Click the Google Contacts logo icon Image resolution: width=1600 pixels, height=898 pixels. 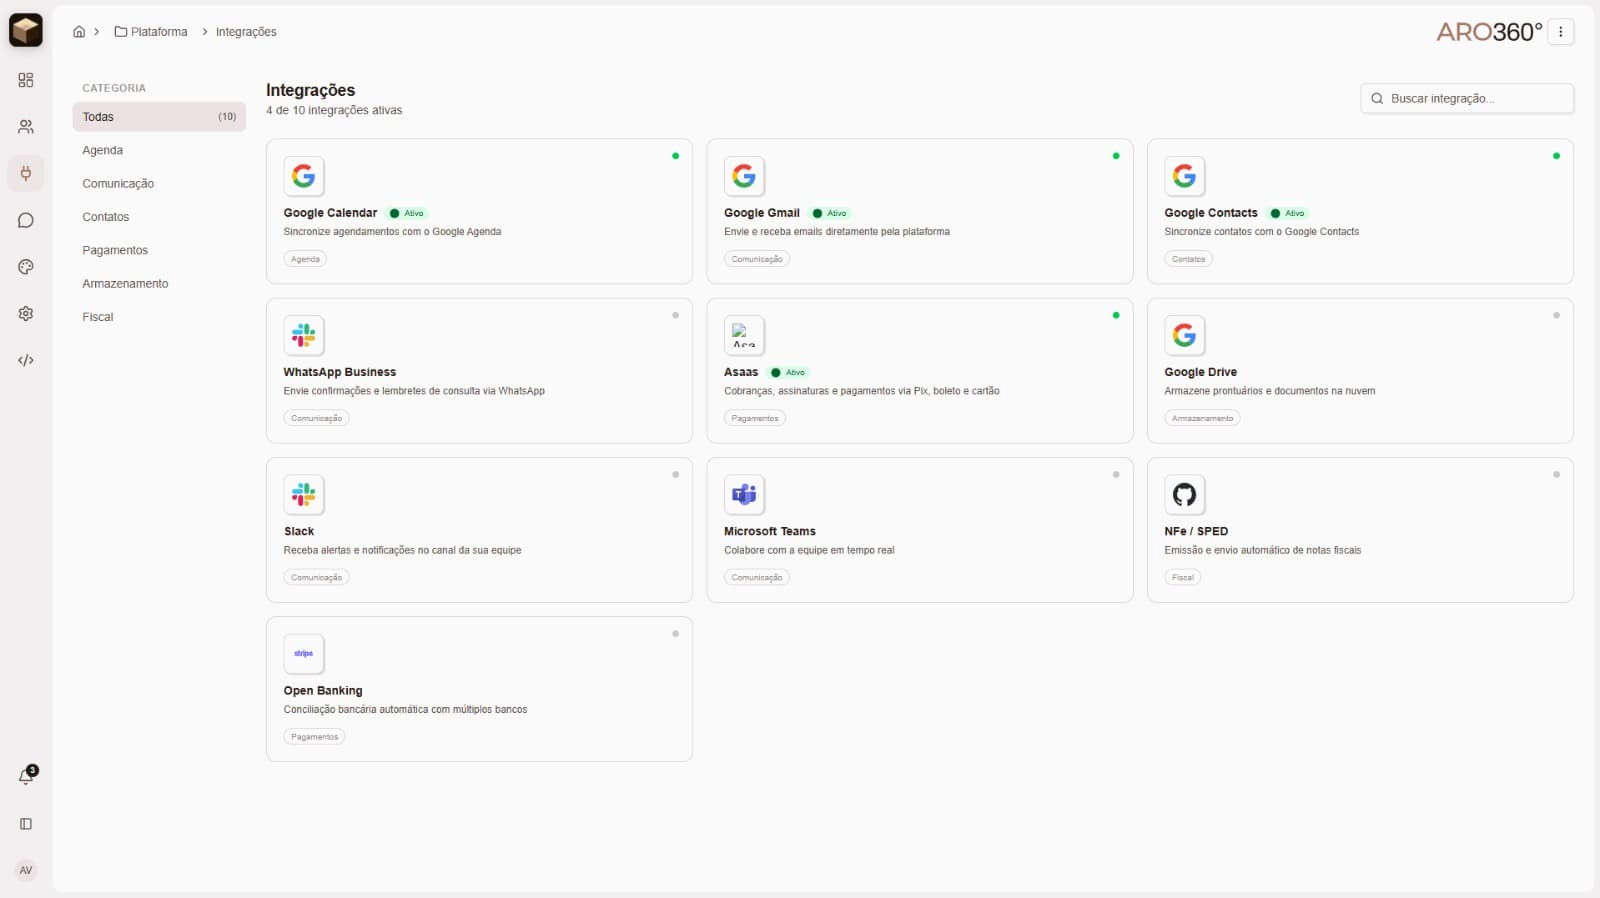point(1185,176)
